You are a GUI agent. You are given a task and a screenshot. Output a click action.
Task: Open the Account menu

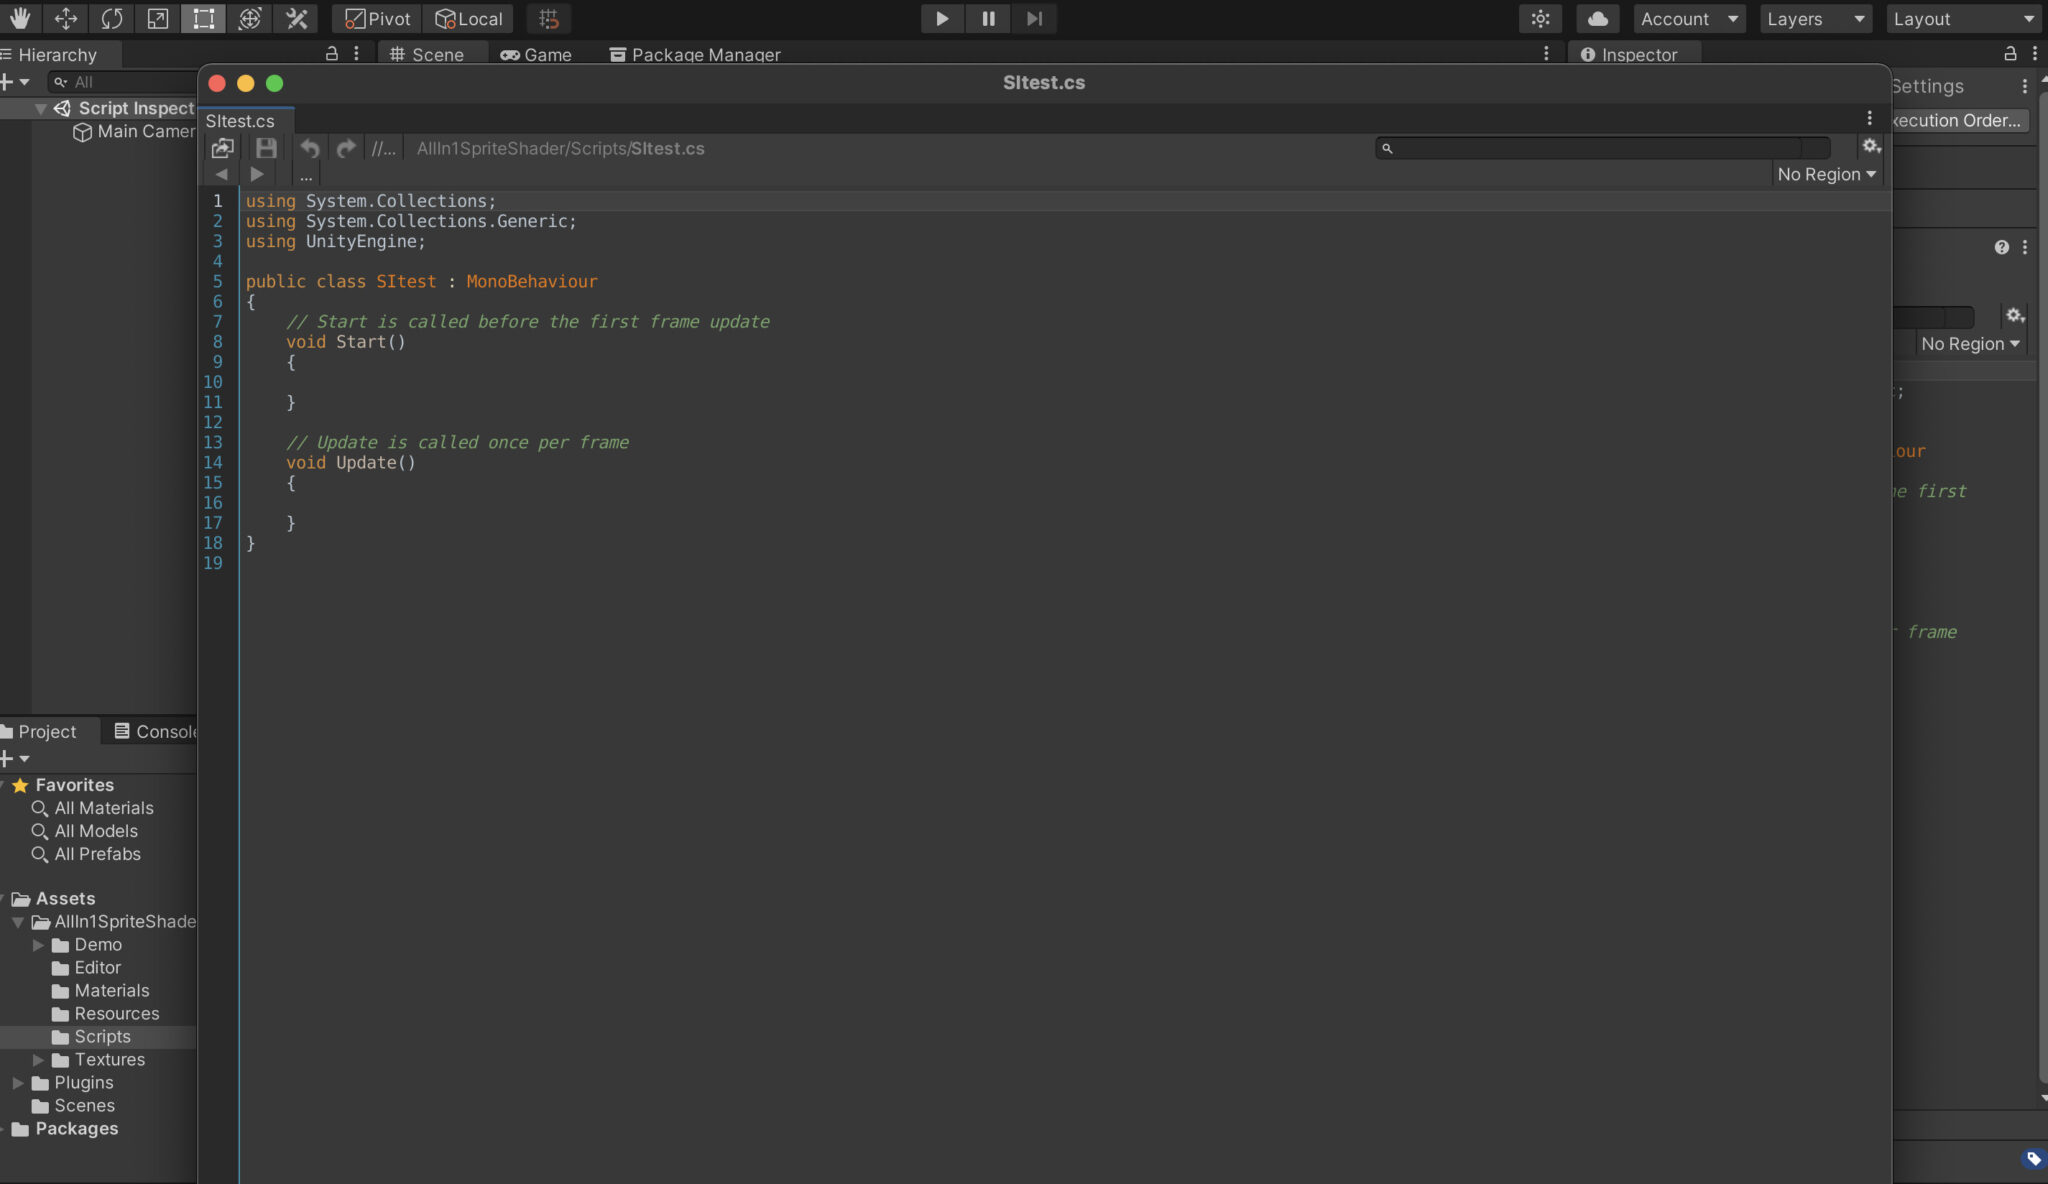coord(1688,18)
